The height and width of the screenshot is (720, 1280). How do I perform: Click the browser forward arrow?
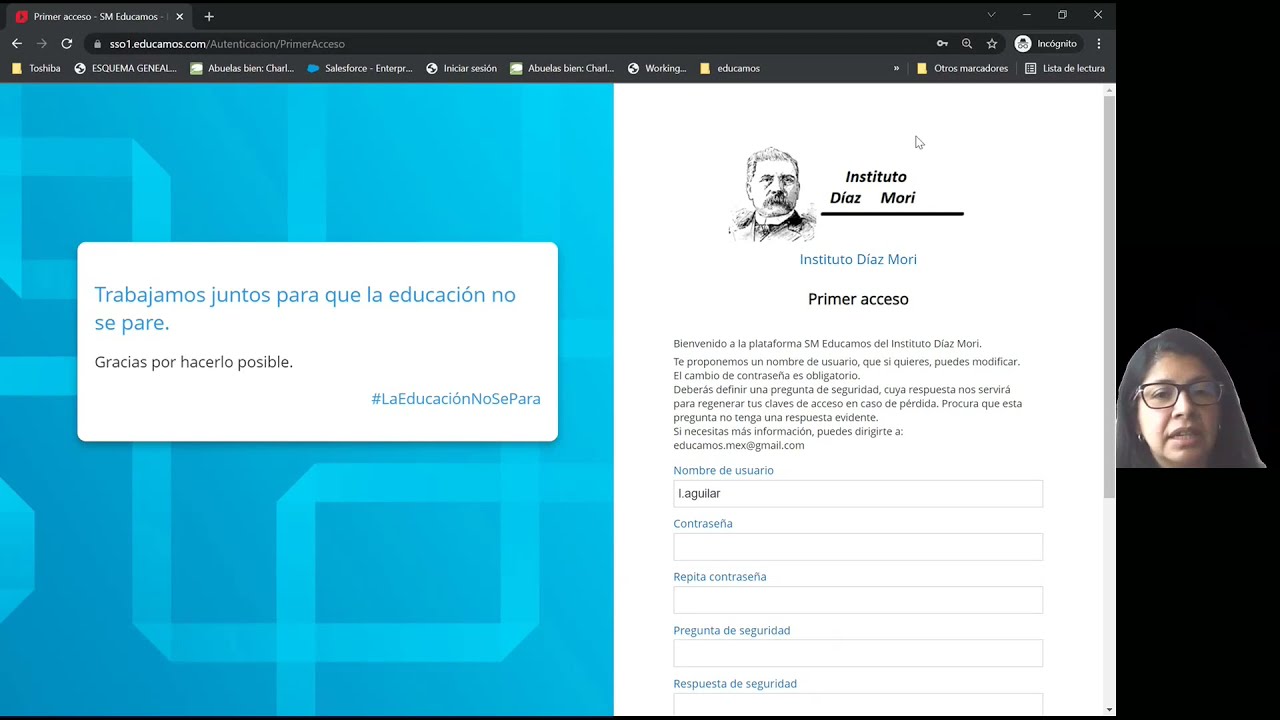[42, 44]
